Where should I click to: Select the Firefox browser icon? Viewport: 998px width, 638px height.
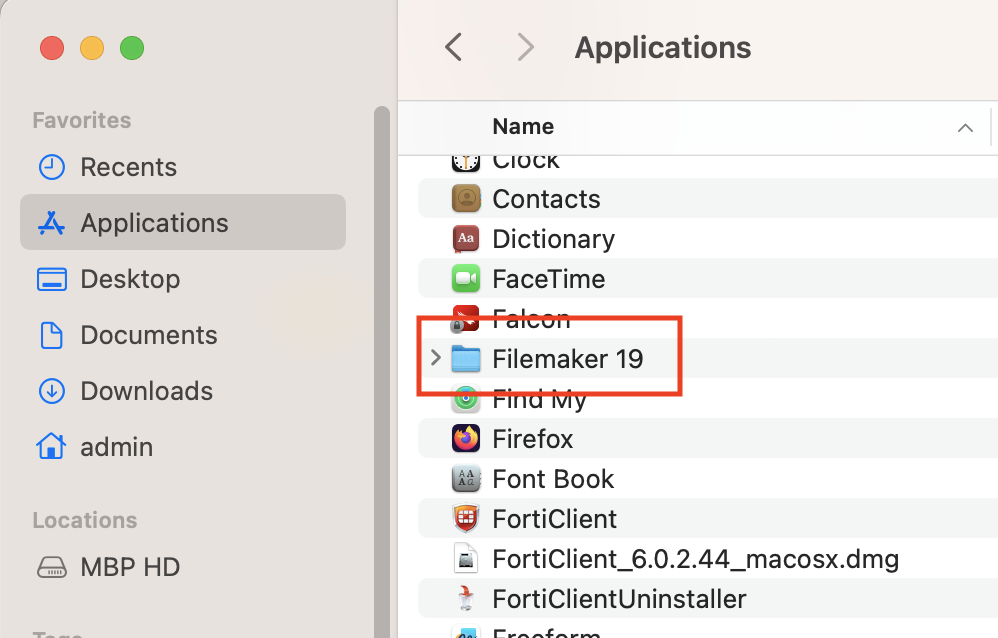coord(466,439)
